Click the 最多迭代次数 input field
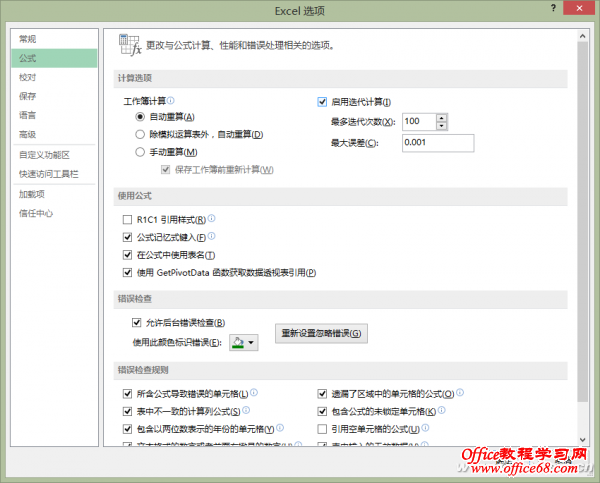This screenshot has width=600, height=483. click(419, 122)
